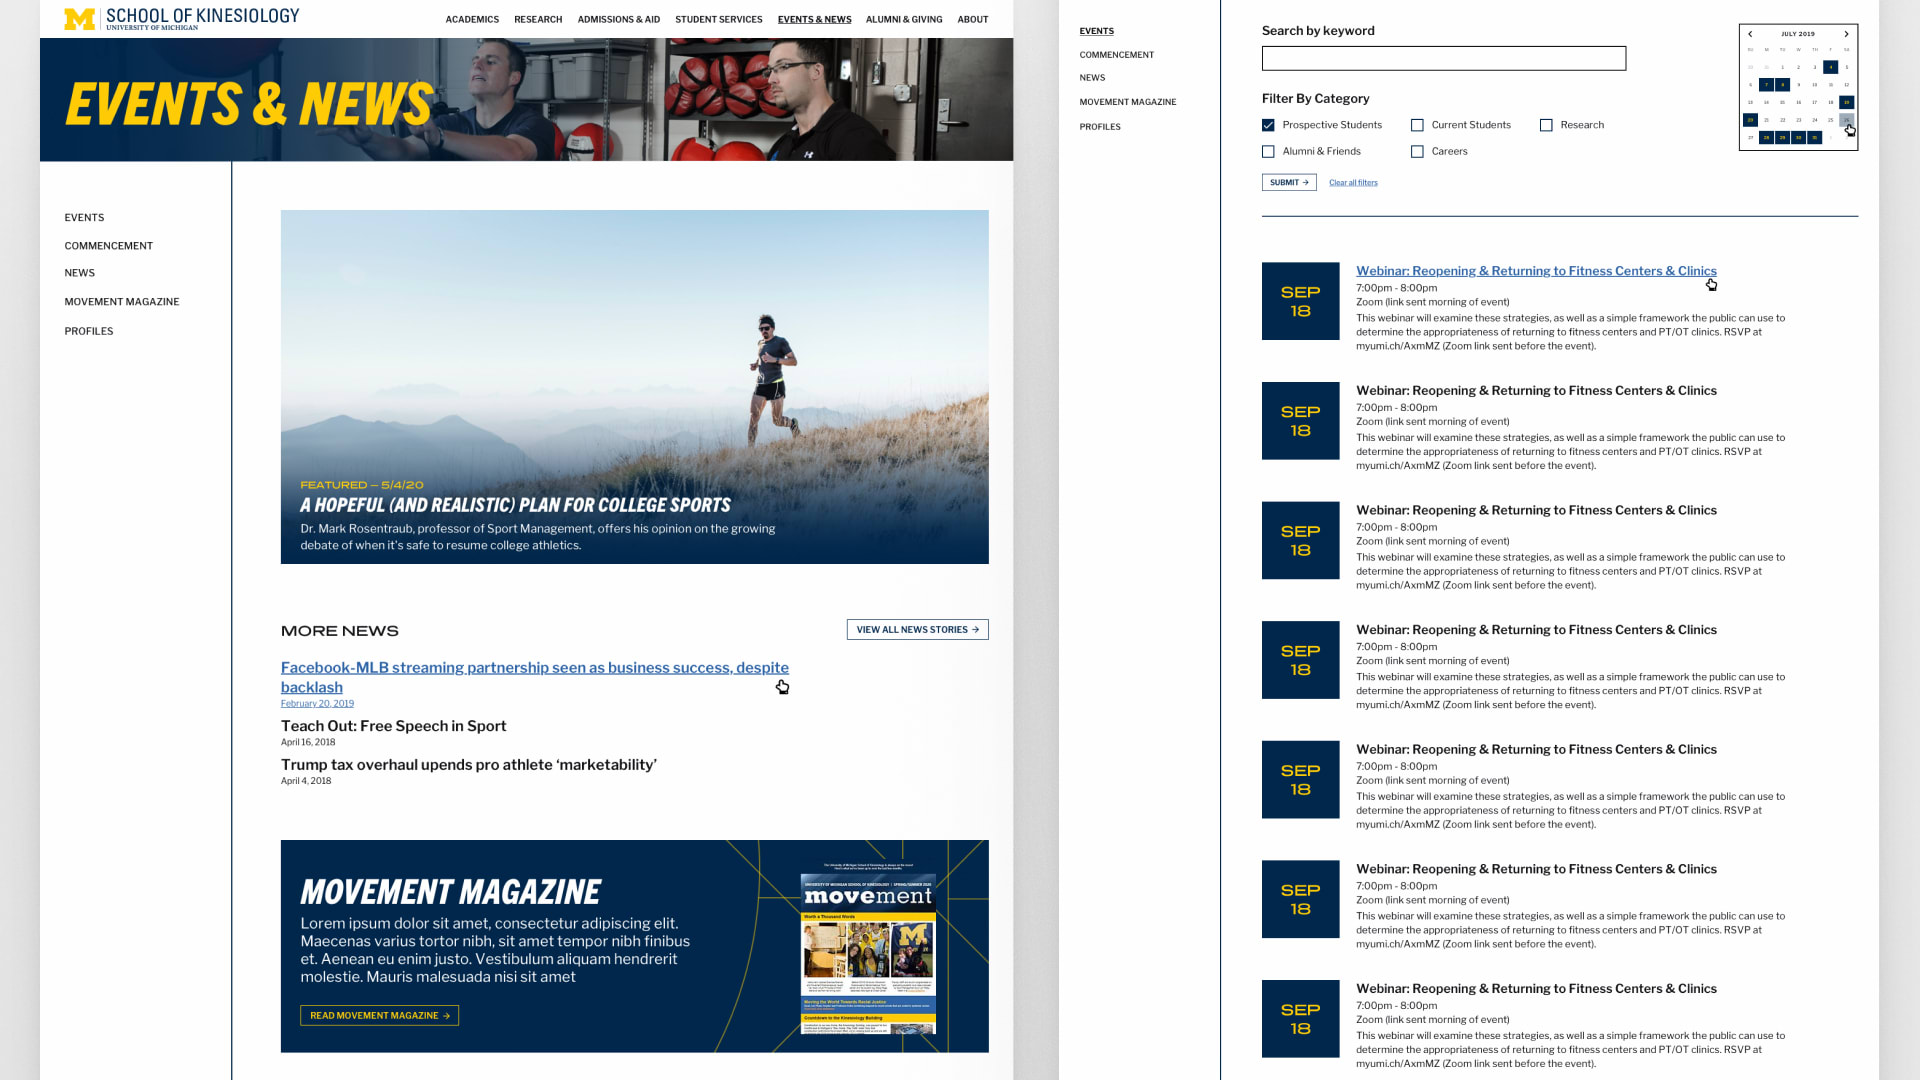Go to next month in calendar

pyautogui.click(x=1846, y=34)
